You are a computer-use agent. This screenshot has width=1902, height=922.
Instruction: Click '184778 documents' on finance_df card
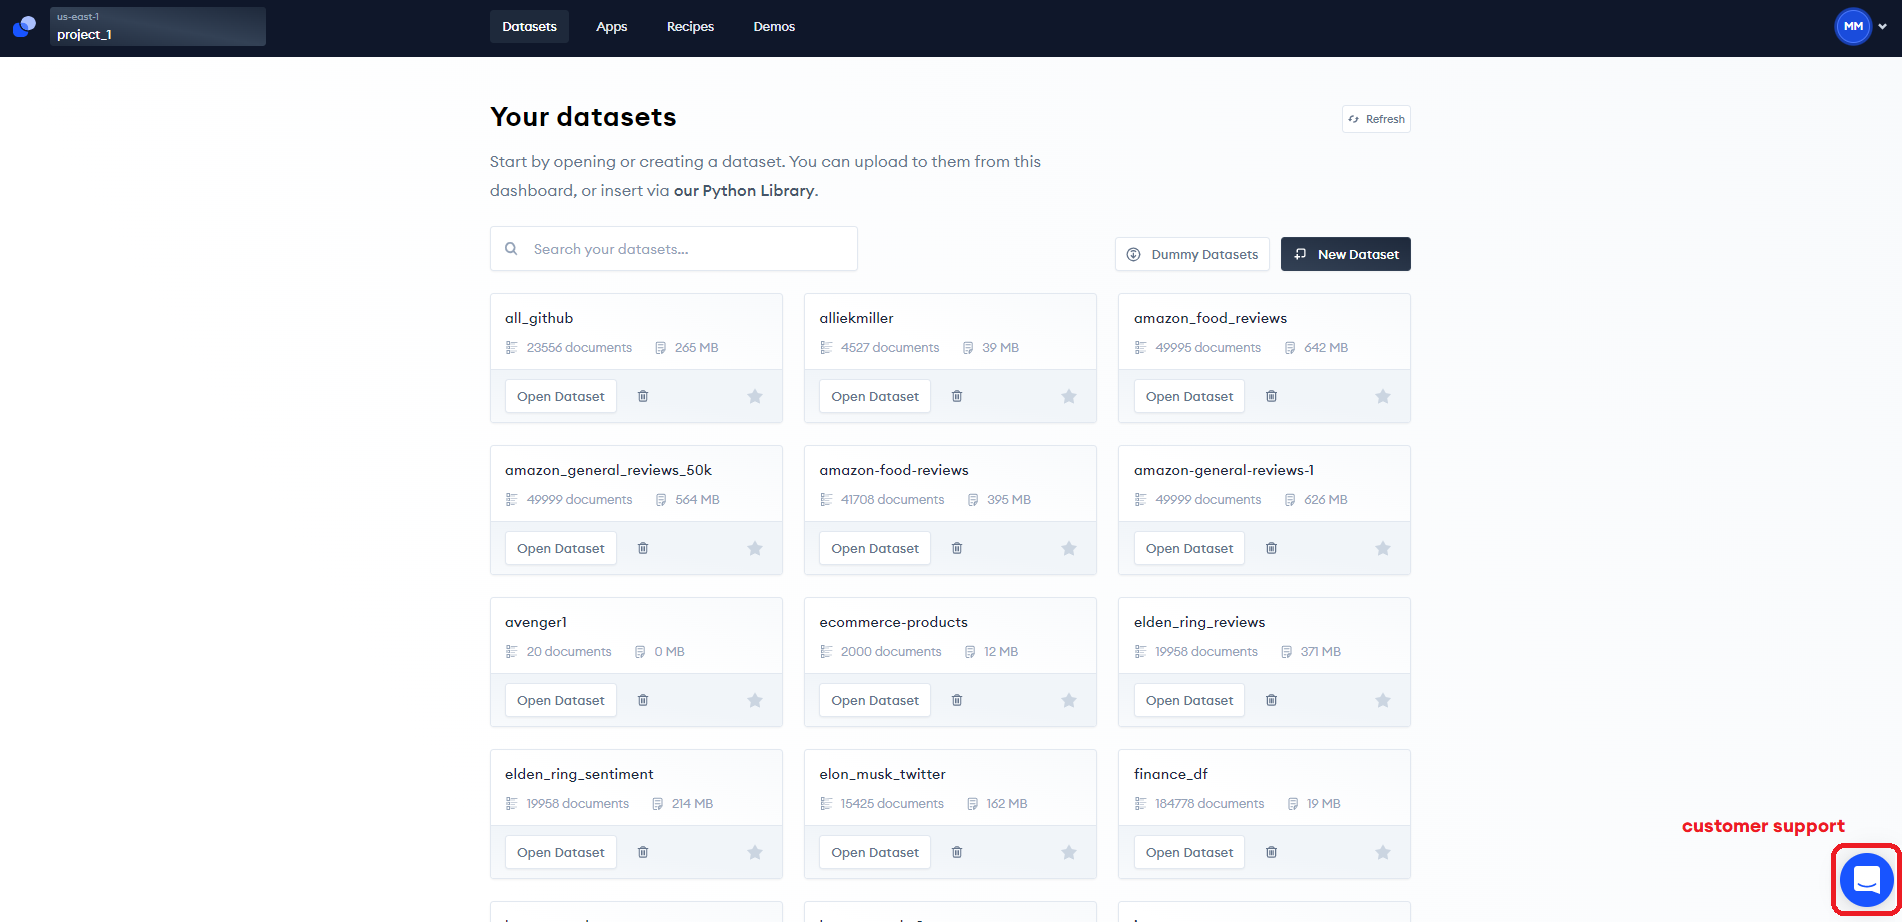(1209, 803)
